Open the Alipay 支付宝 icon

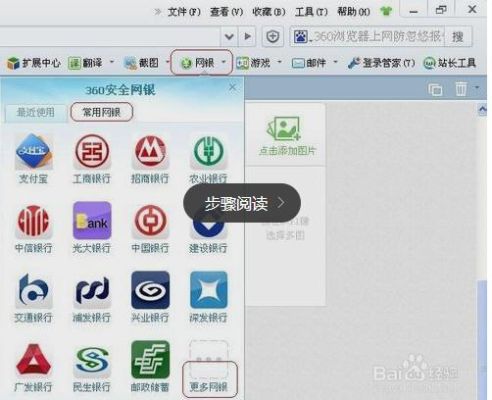pyautogui.click(x=33, y=151)
